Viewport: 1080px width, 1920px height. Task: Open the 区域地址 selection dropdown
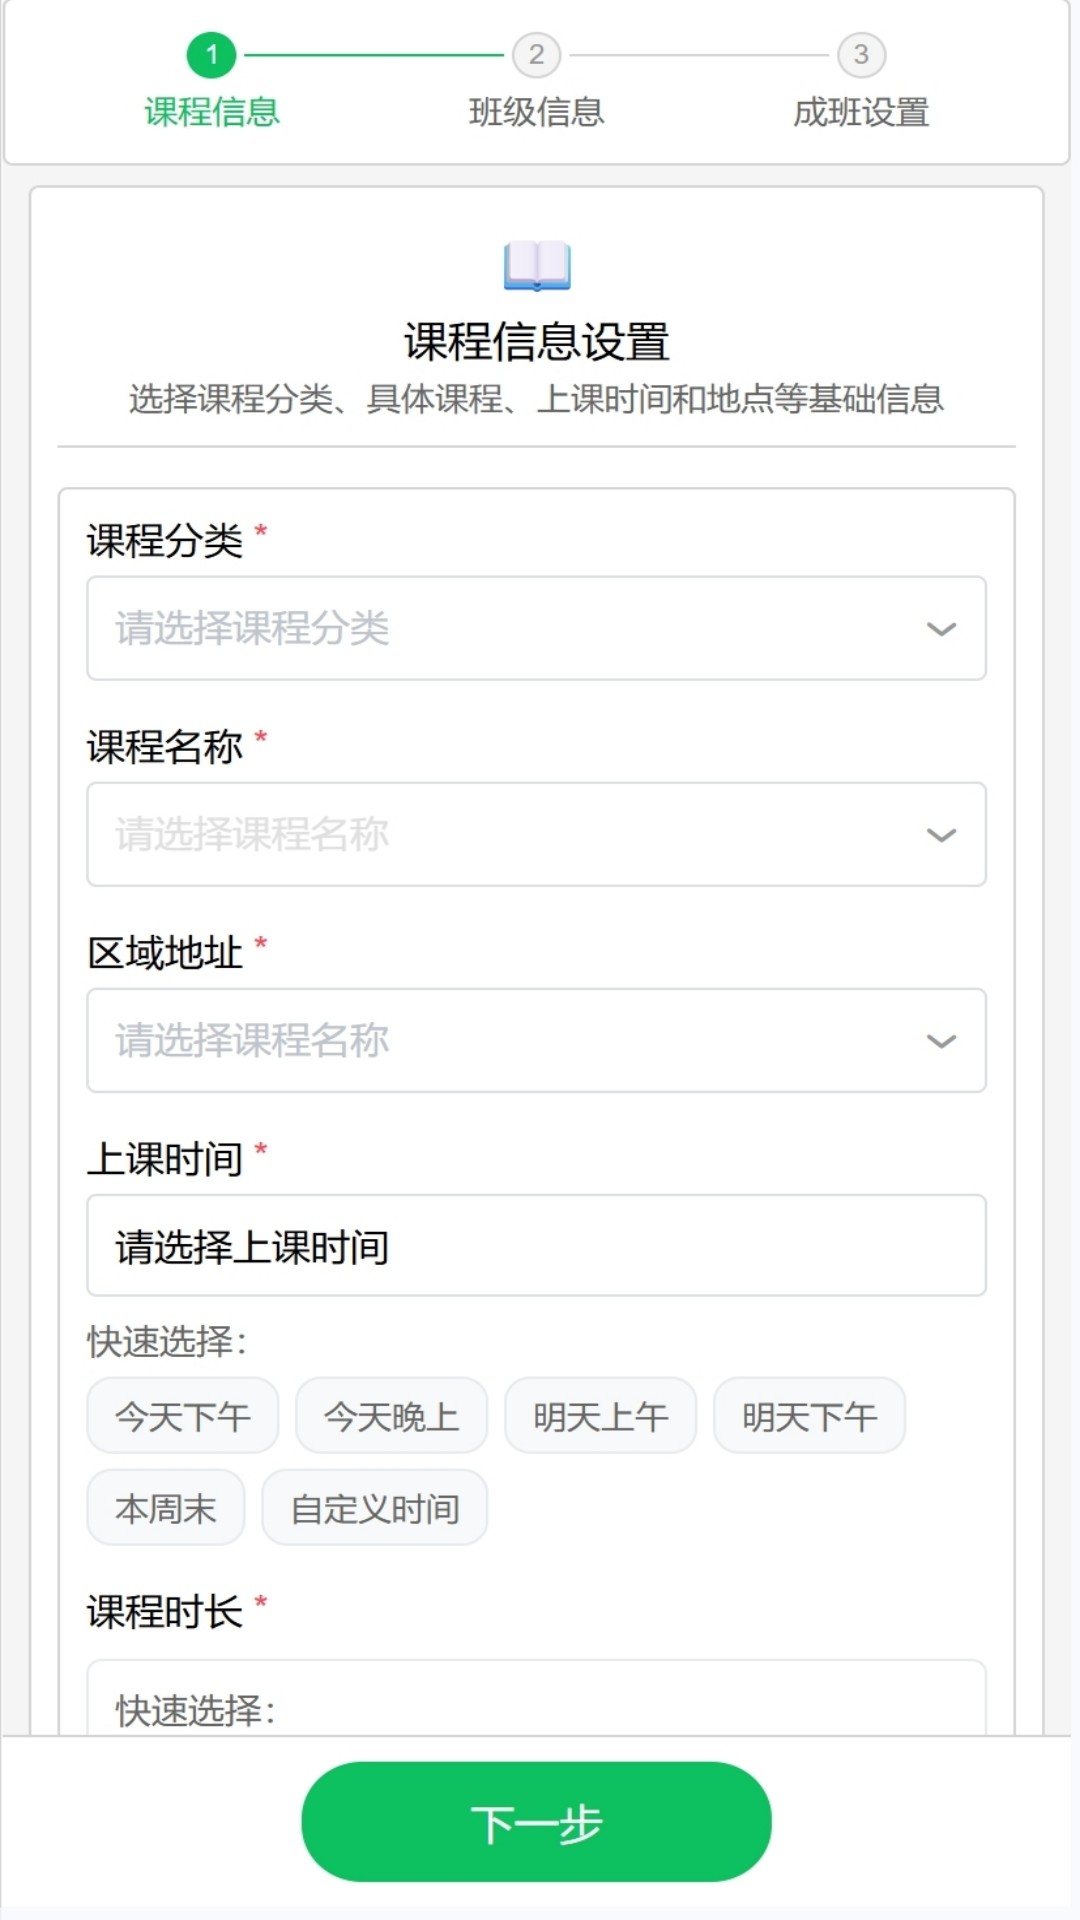pos(537,1040)
